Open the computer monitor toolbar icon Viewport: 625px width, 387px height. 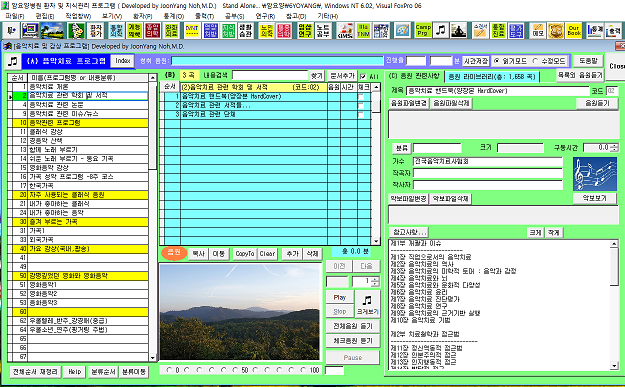click(31, 30)
